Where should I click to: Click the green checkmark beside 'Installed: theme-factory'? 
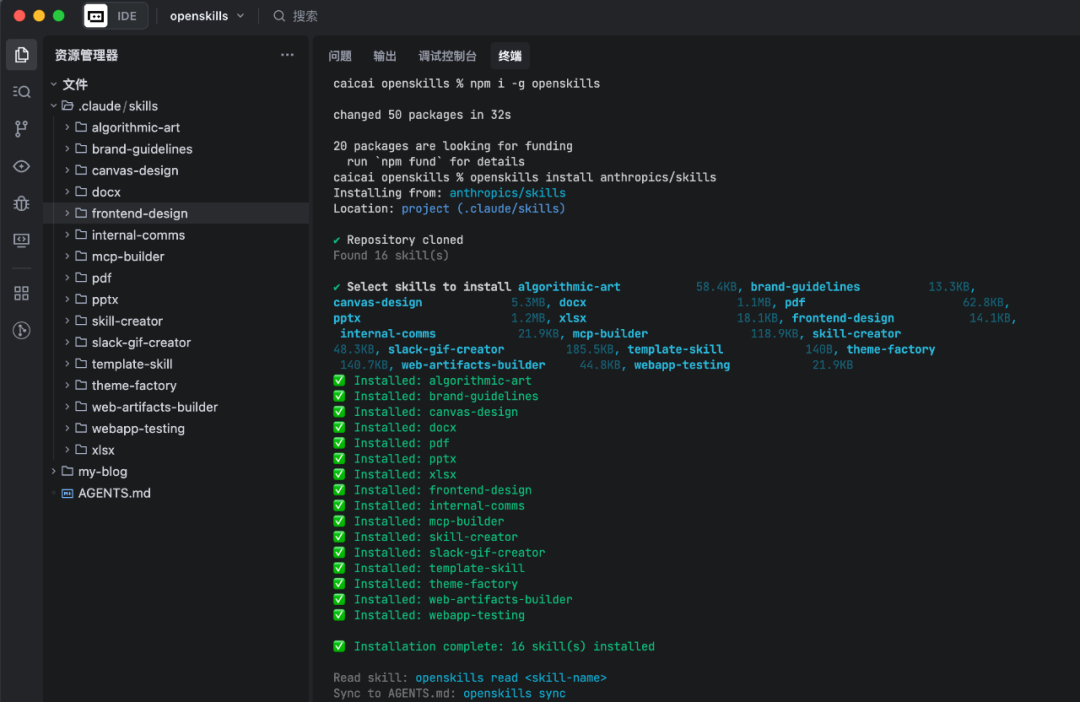[339, 584]
